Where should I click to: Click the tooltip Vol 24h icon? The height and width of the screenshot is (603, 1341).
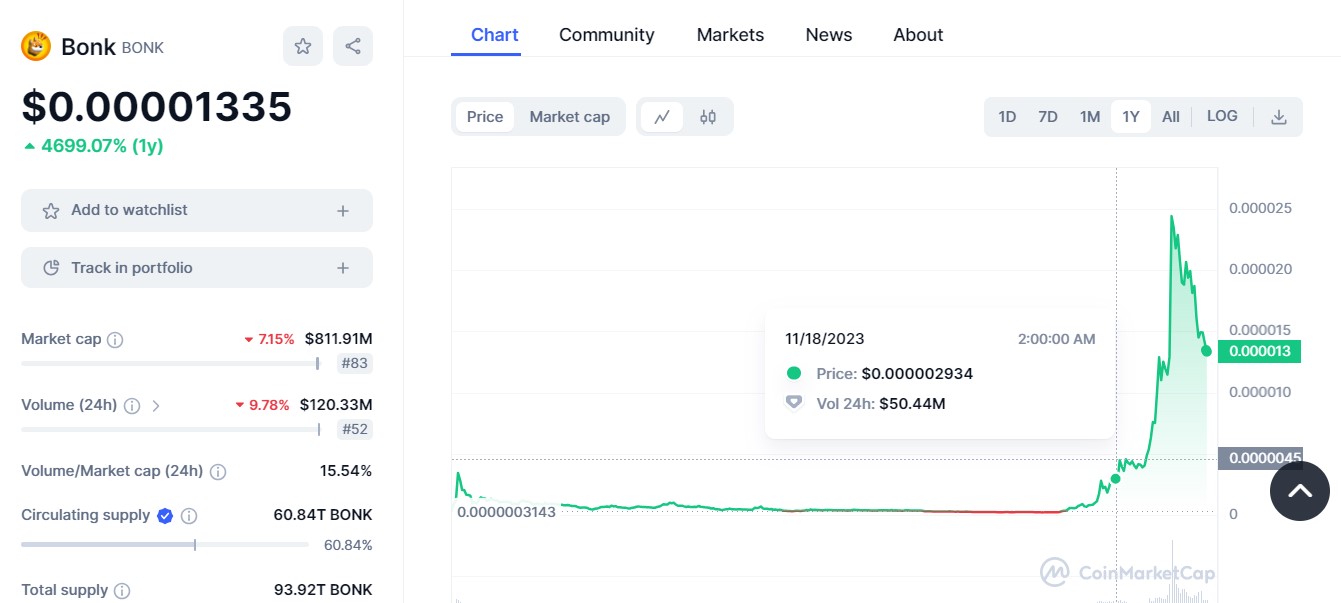coord(794,403)
